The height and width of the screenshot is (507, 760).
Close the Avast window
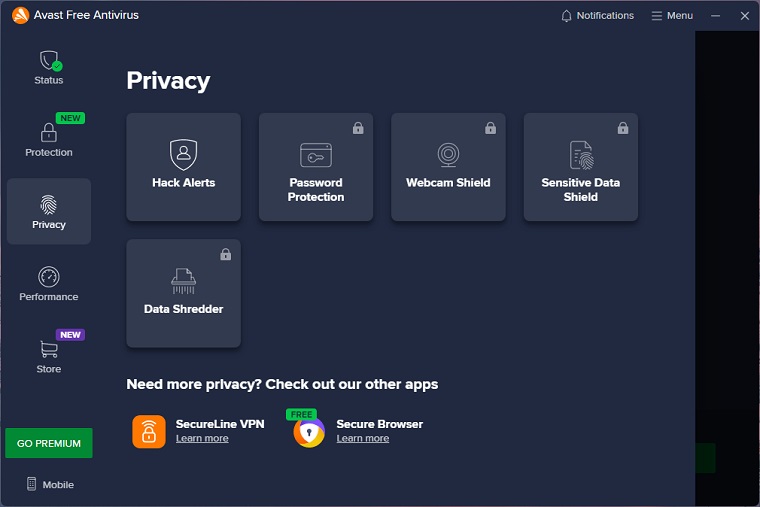[x=745, y=16]
